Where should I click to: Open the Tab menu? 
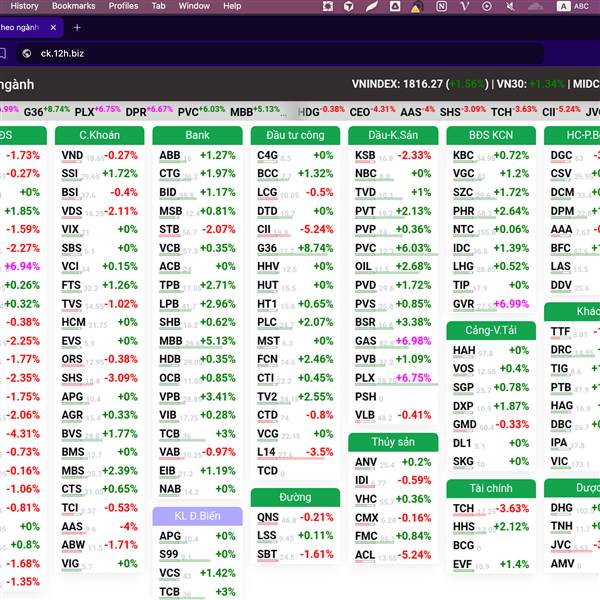[x=158, y=6]
